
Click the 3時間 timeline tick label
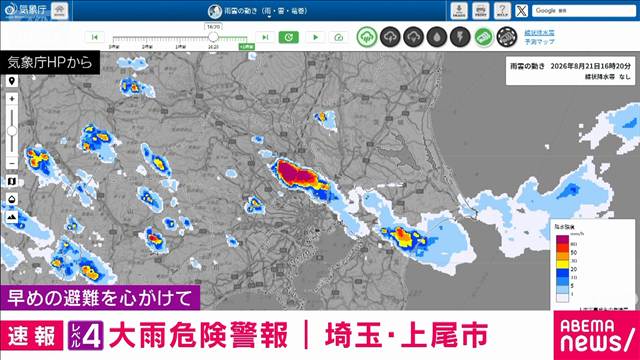point(114,47)
